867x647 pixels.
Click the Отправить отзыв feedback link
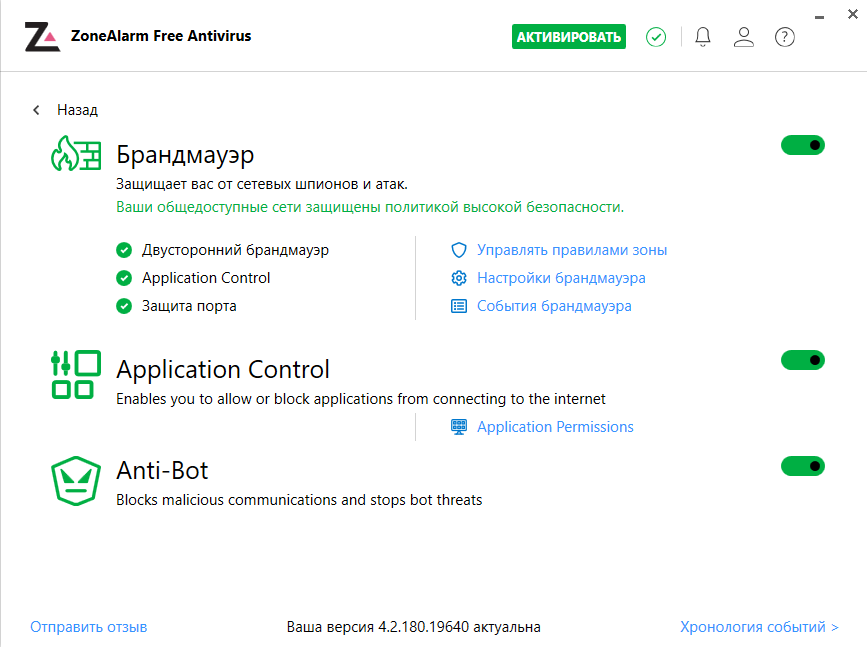[89, 627]
